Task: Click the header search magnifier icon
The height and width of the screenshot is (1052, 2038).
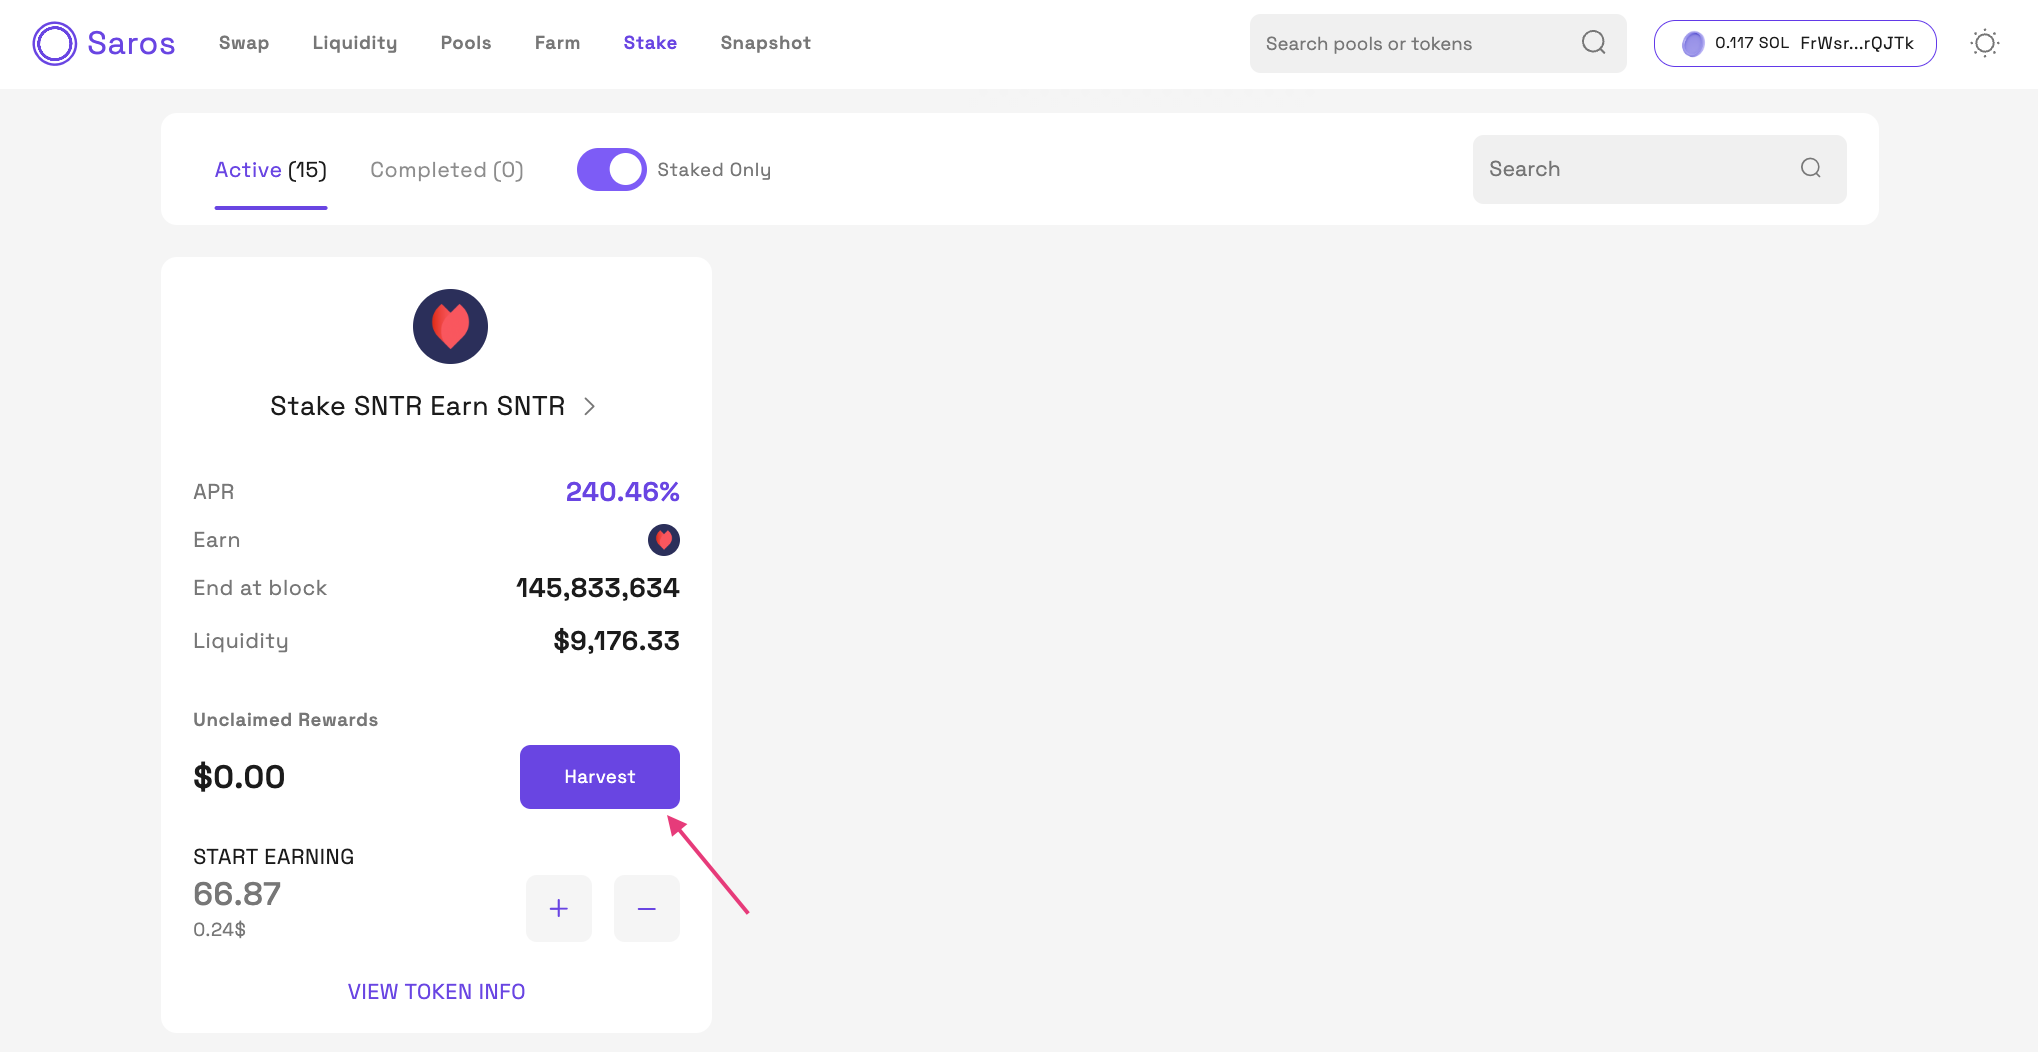Action: [x=1593, y=43]
